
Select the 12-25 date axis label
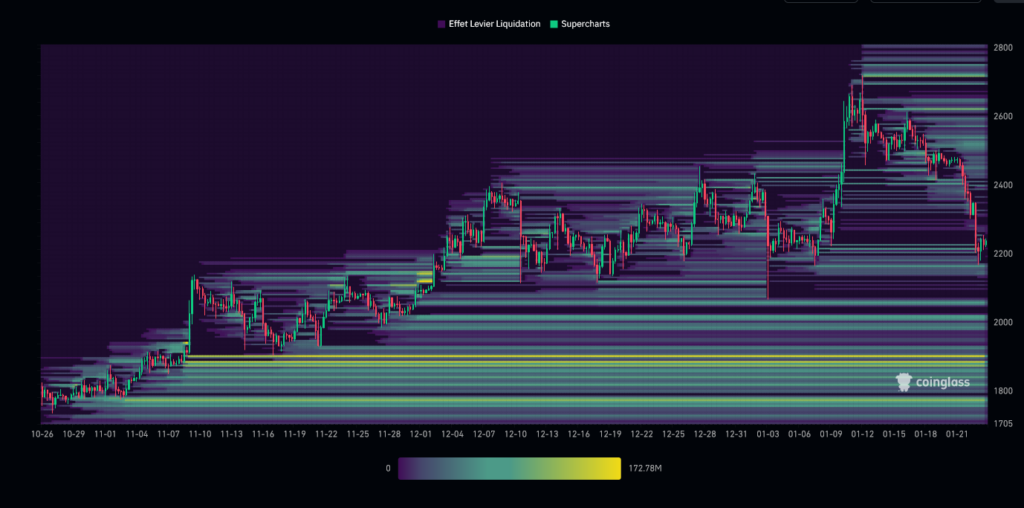[673, 434]
